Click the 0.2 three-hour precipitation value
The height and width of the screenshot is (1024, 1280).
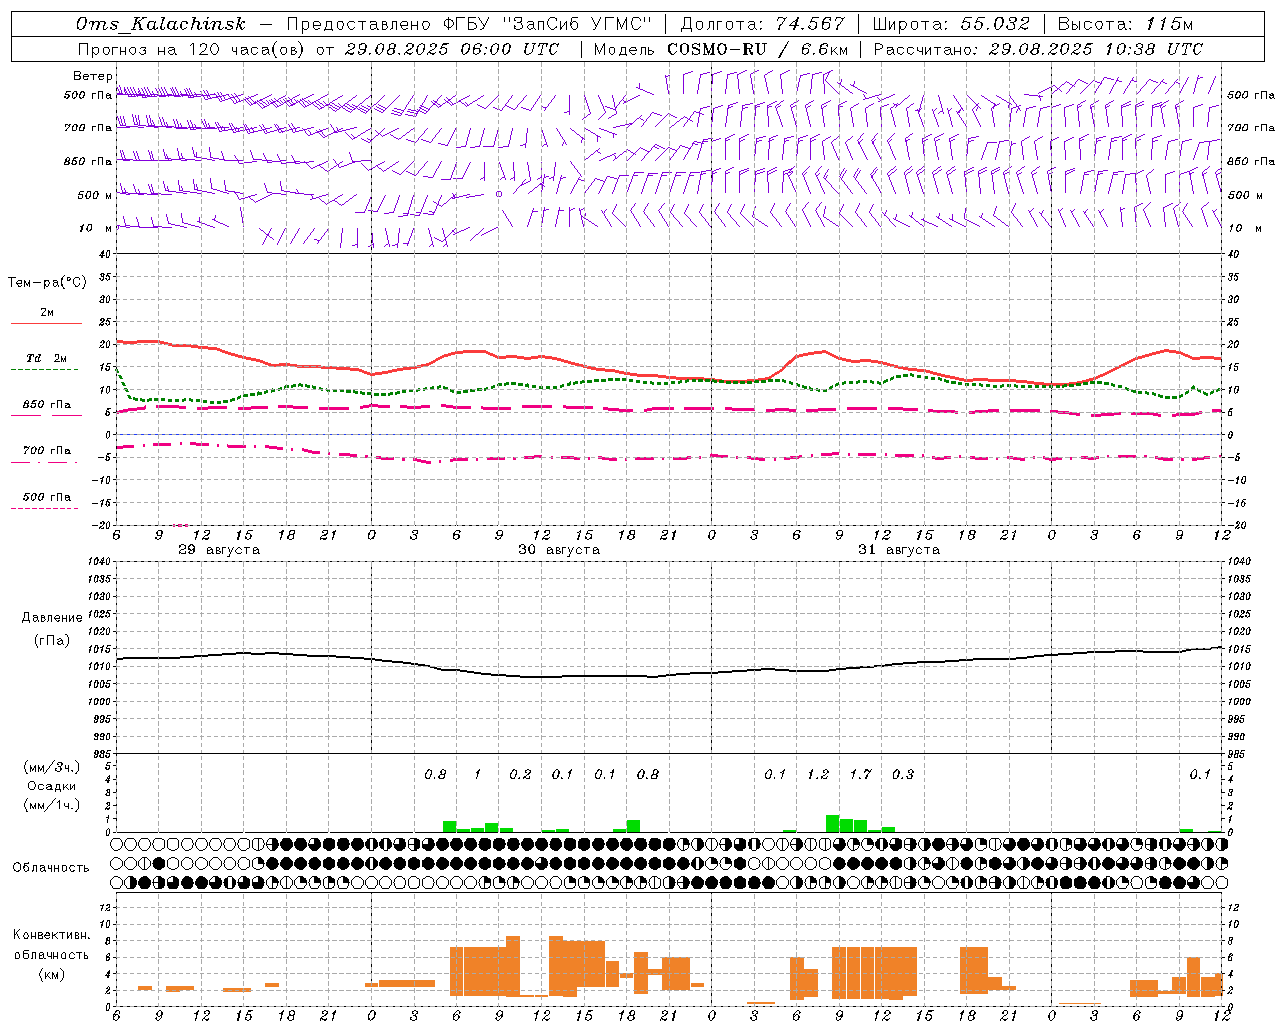520,774
